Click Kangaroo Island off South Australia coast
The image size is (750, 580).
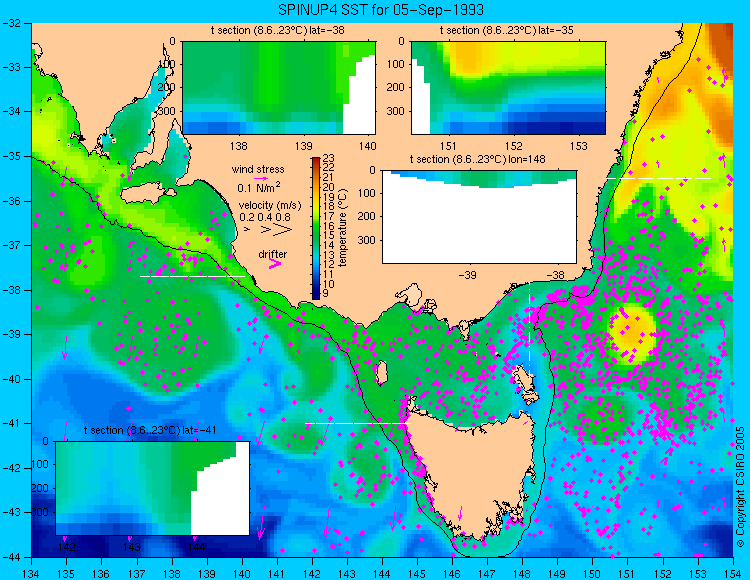coord(147,195)
